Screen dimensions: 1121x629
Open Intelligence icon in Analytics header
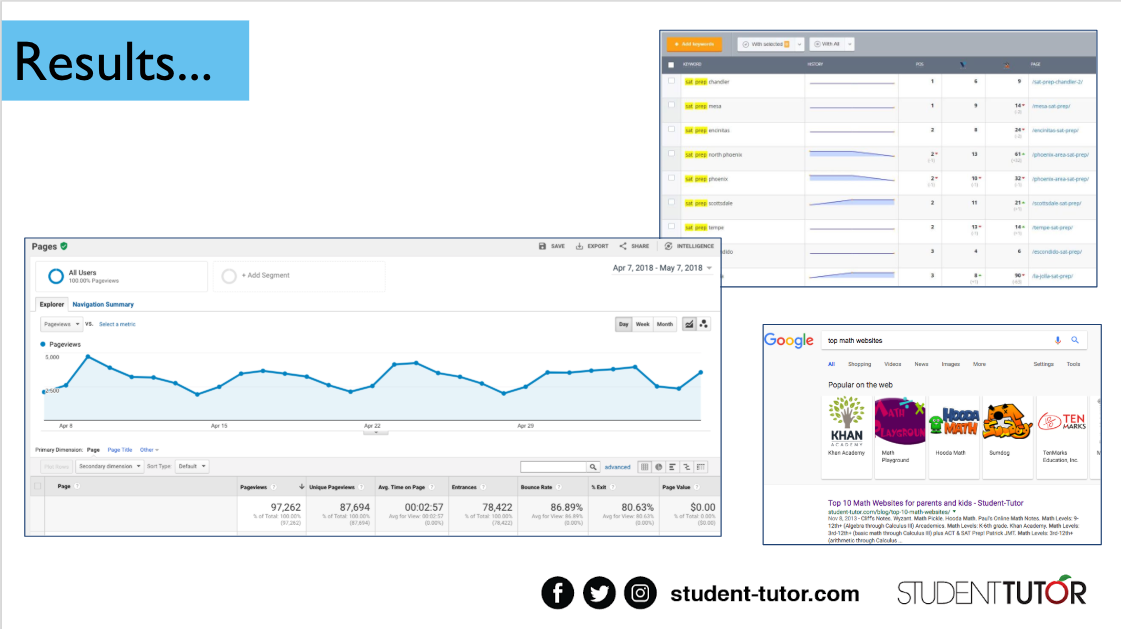(668, 246)
